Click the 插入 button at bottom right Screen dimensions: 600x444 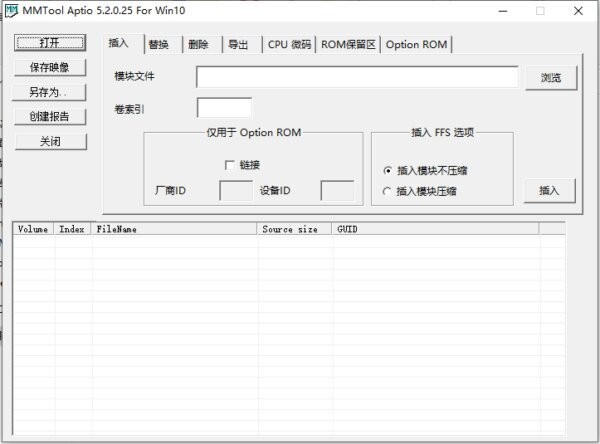(x=549, y=190)
